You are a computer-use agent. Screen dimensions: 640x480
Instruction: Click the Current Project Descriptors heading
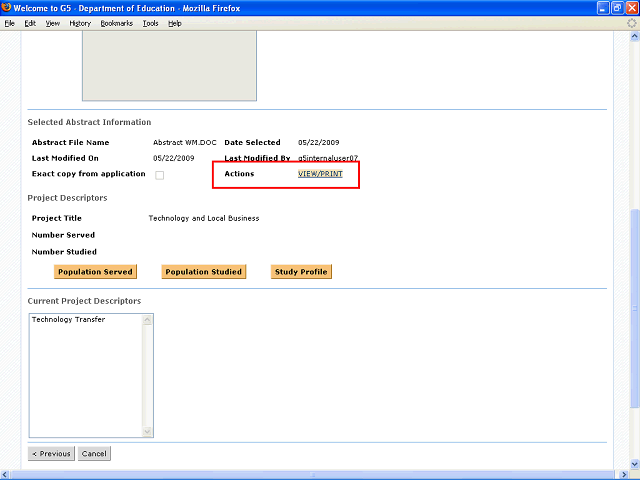pyautogui.click(x=84, y=301)
